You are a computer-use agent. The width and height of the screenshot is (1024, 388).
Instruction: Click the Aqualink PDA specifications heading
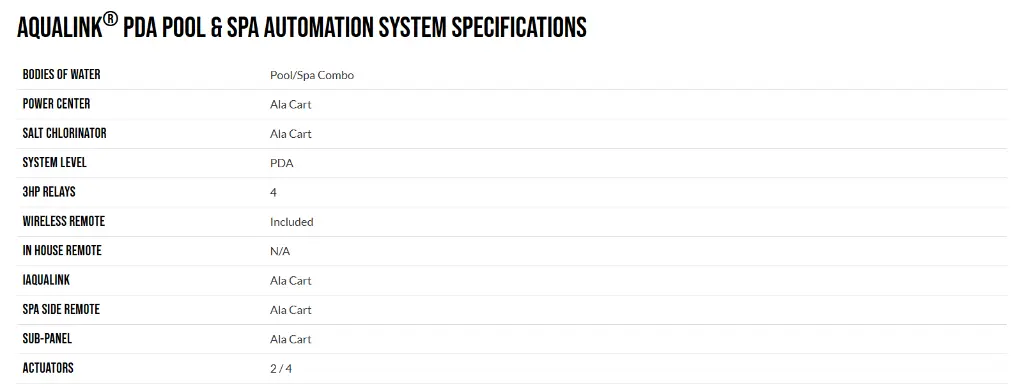click(302, 27)
